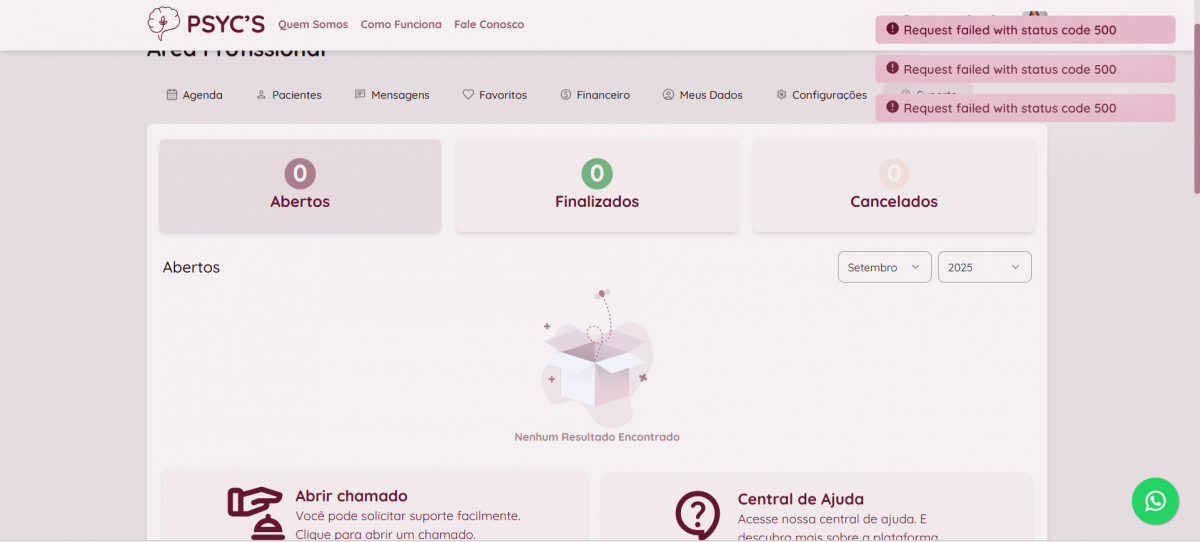Open the green WhatsApp chat button
Screen dimensions: 1200x542
(1155, 500)
